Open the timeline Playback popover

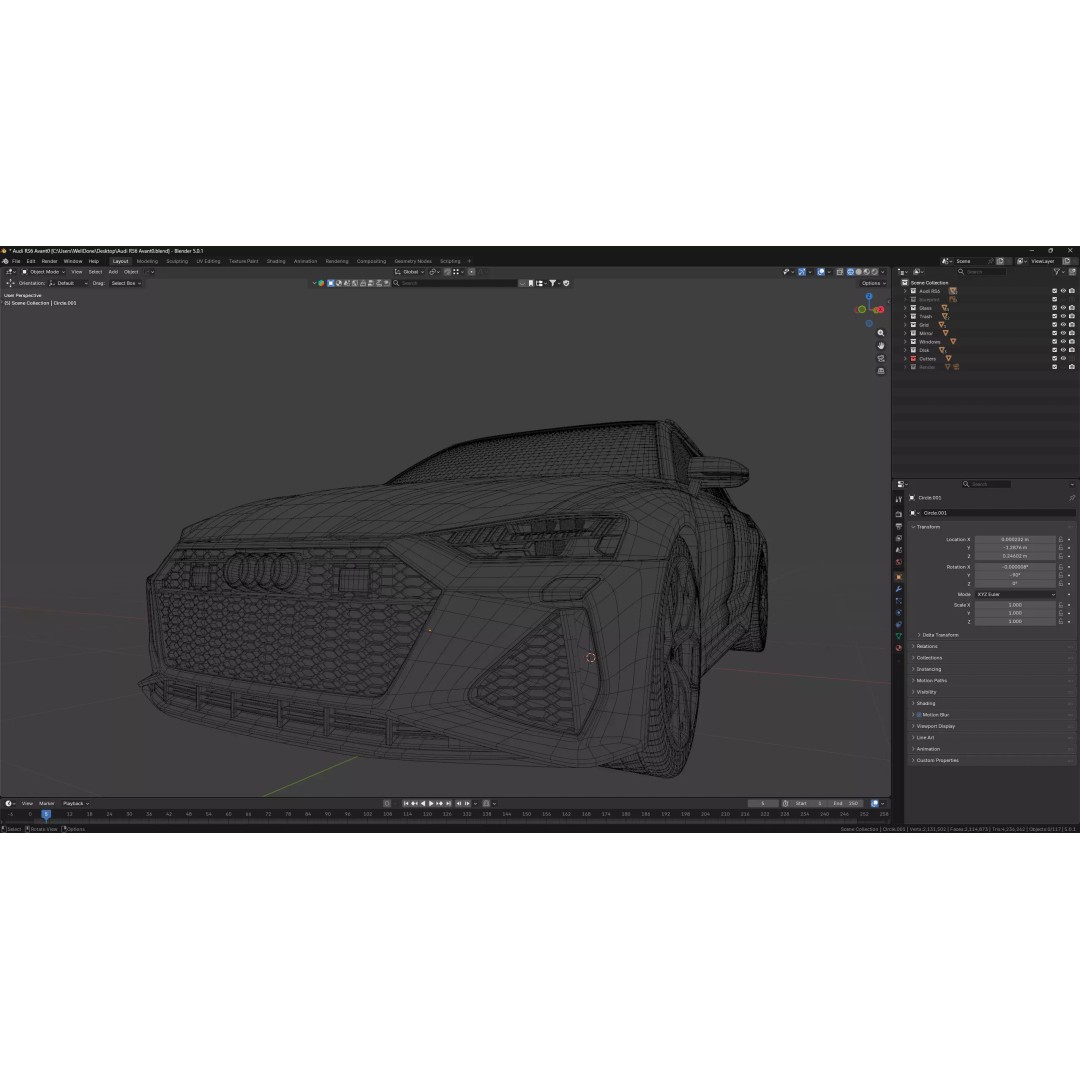(76, 804)
